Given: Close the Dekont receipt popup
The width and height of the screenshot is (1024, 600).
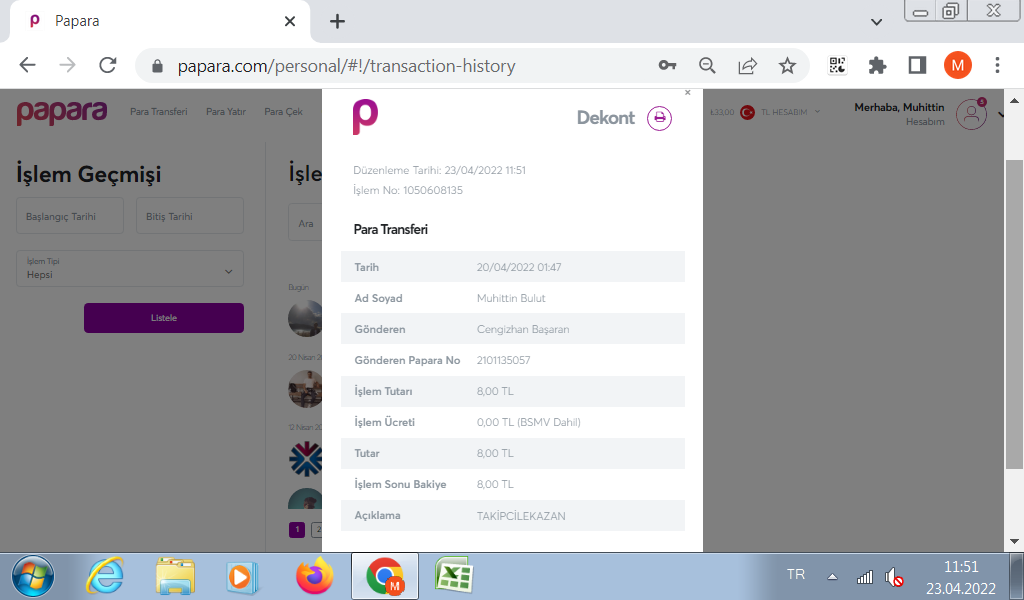Looking at the screenshot, I should tap(688, 93).
